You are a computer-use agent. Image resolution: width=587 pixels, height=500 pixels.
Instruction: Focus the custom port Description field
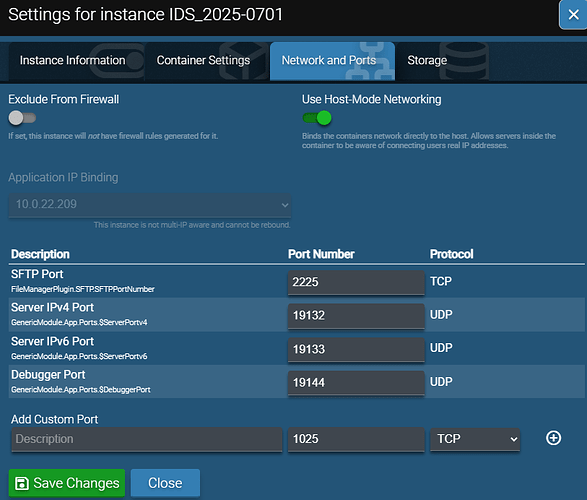147,439
